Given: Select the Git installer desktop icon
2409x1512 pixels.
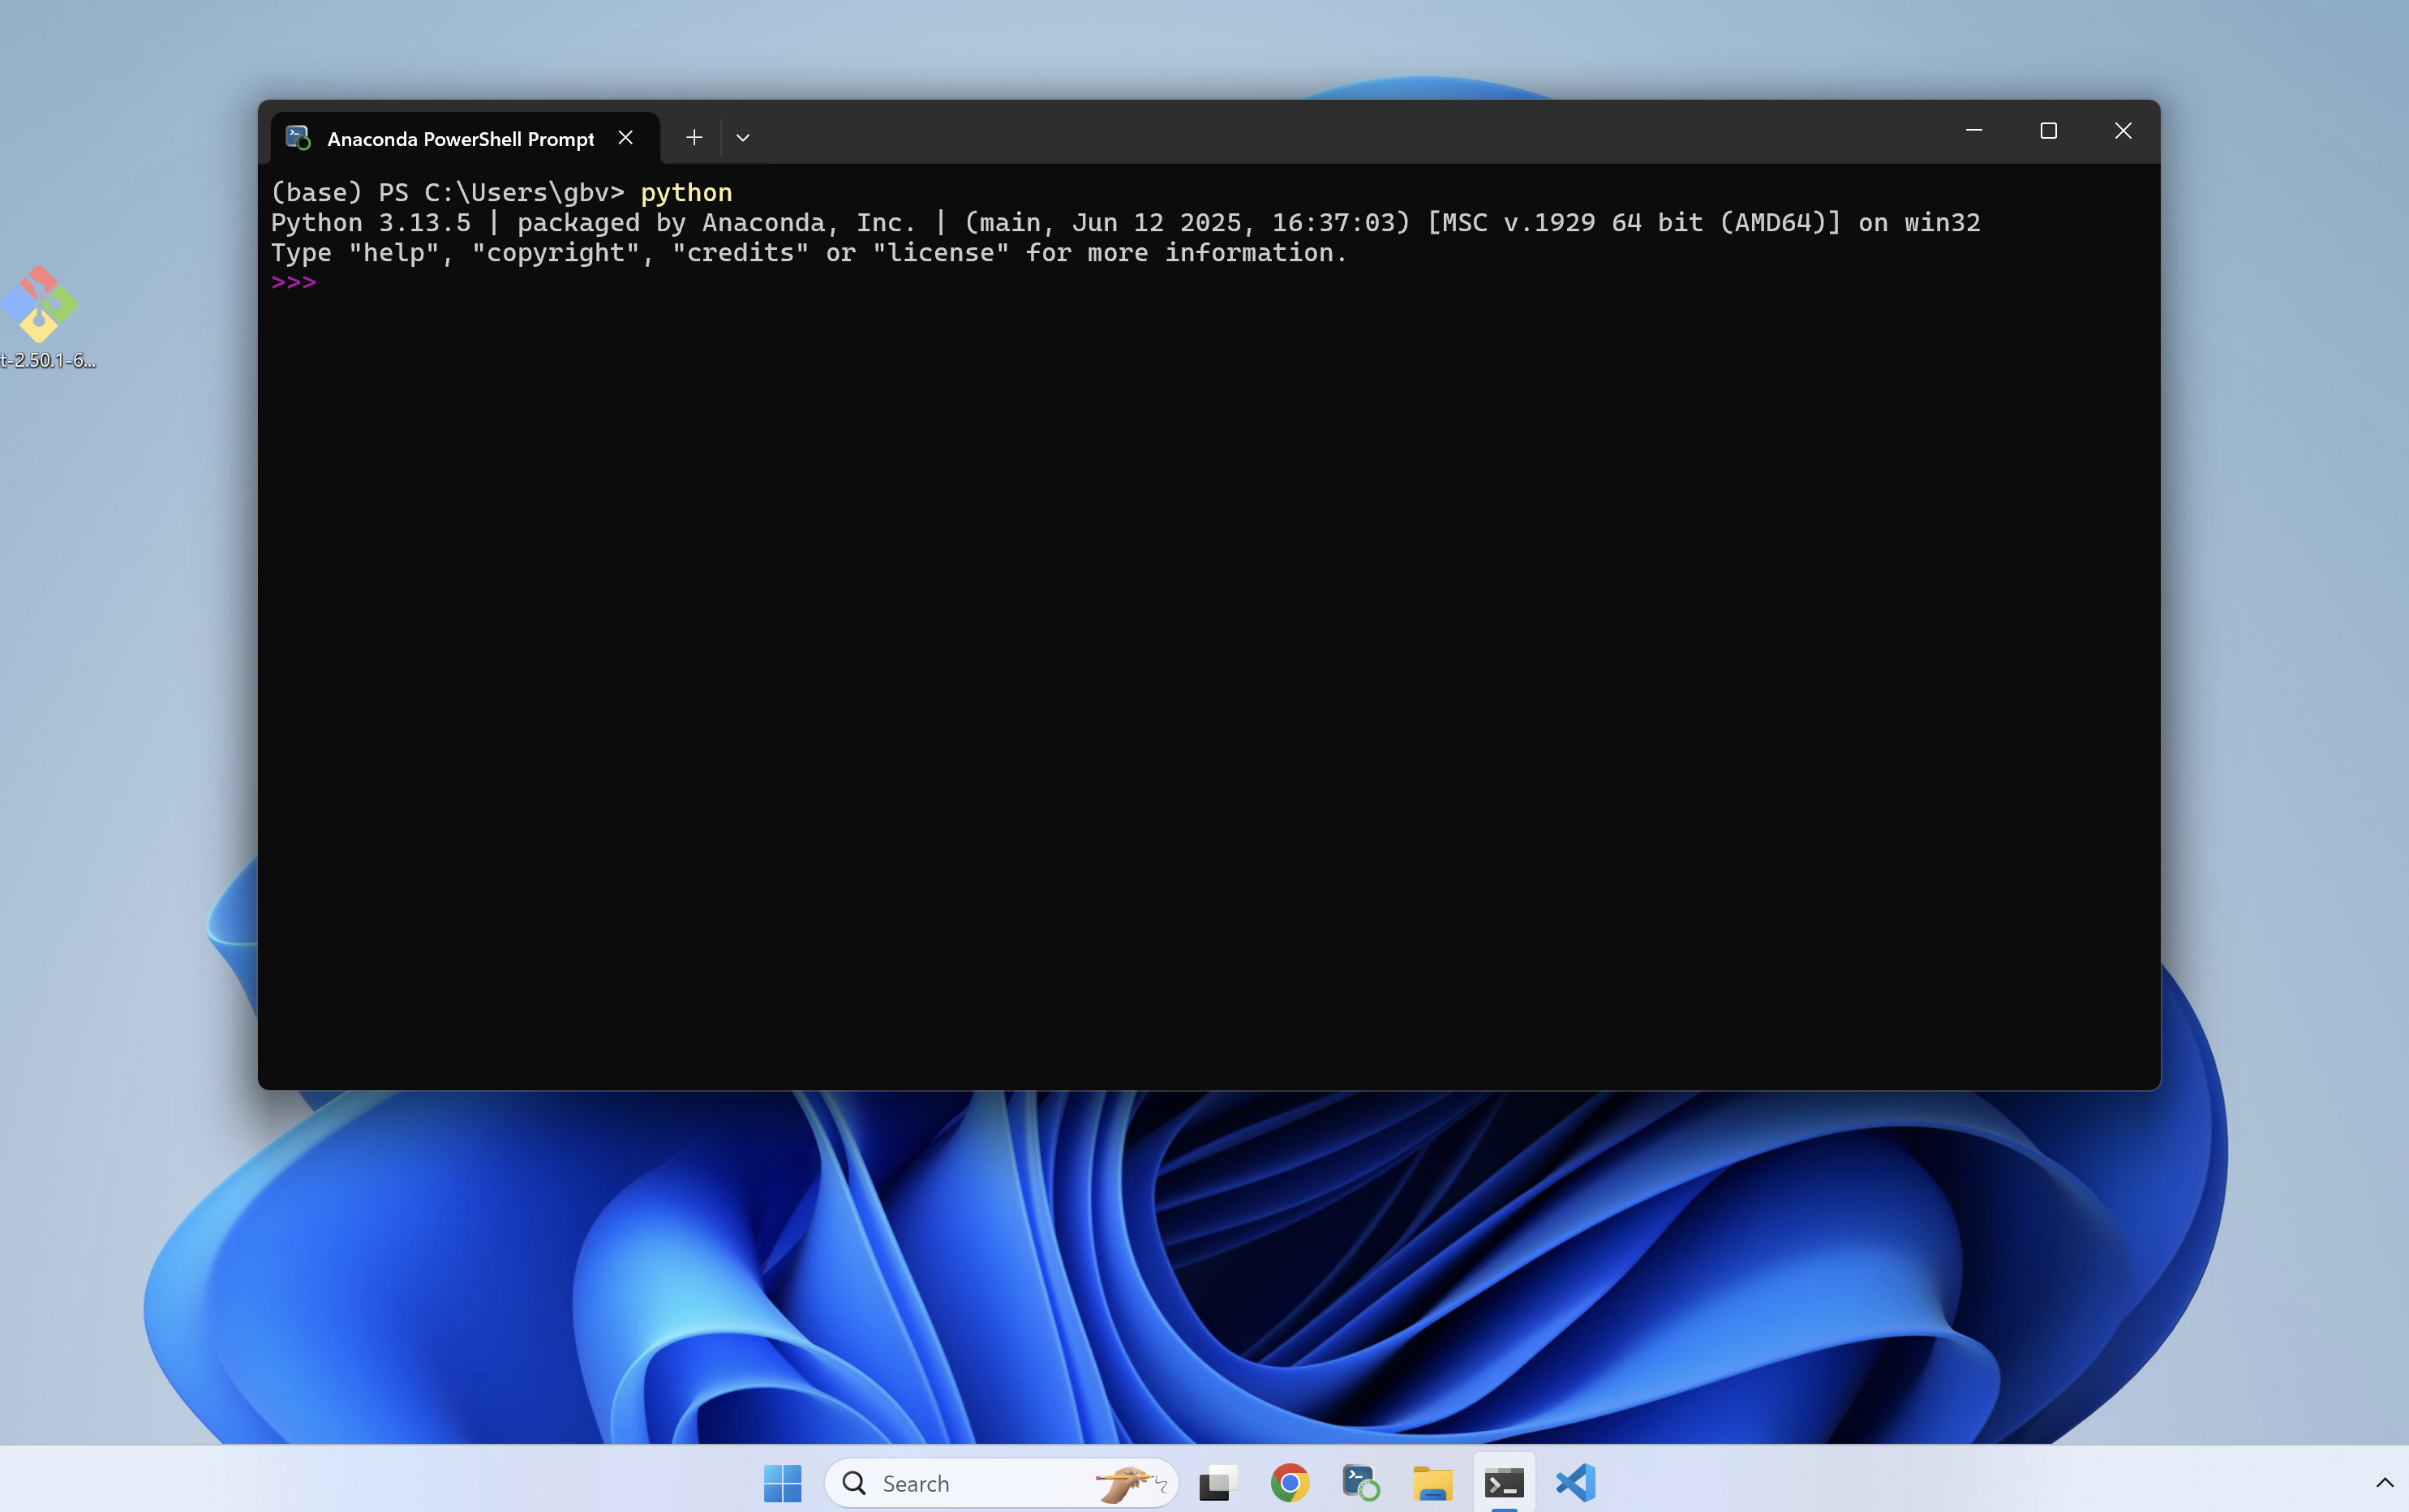Looking at the screenshot, I should (40, 305).
